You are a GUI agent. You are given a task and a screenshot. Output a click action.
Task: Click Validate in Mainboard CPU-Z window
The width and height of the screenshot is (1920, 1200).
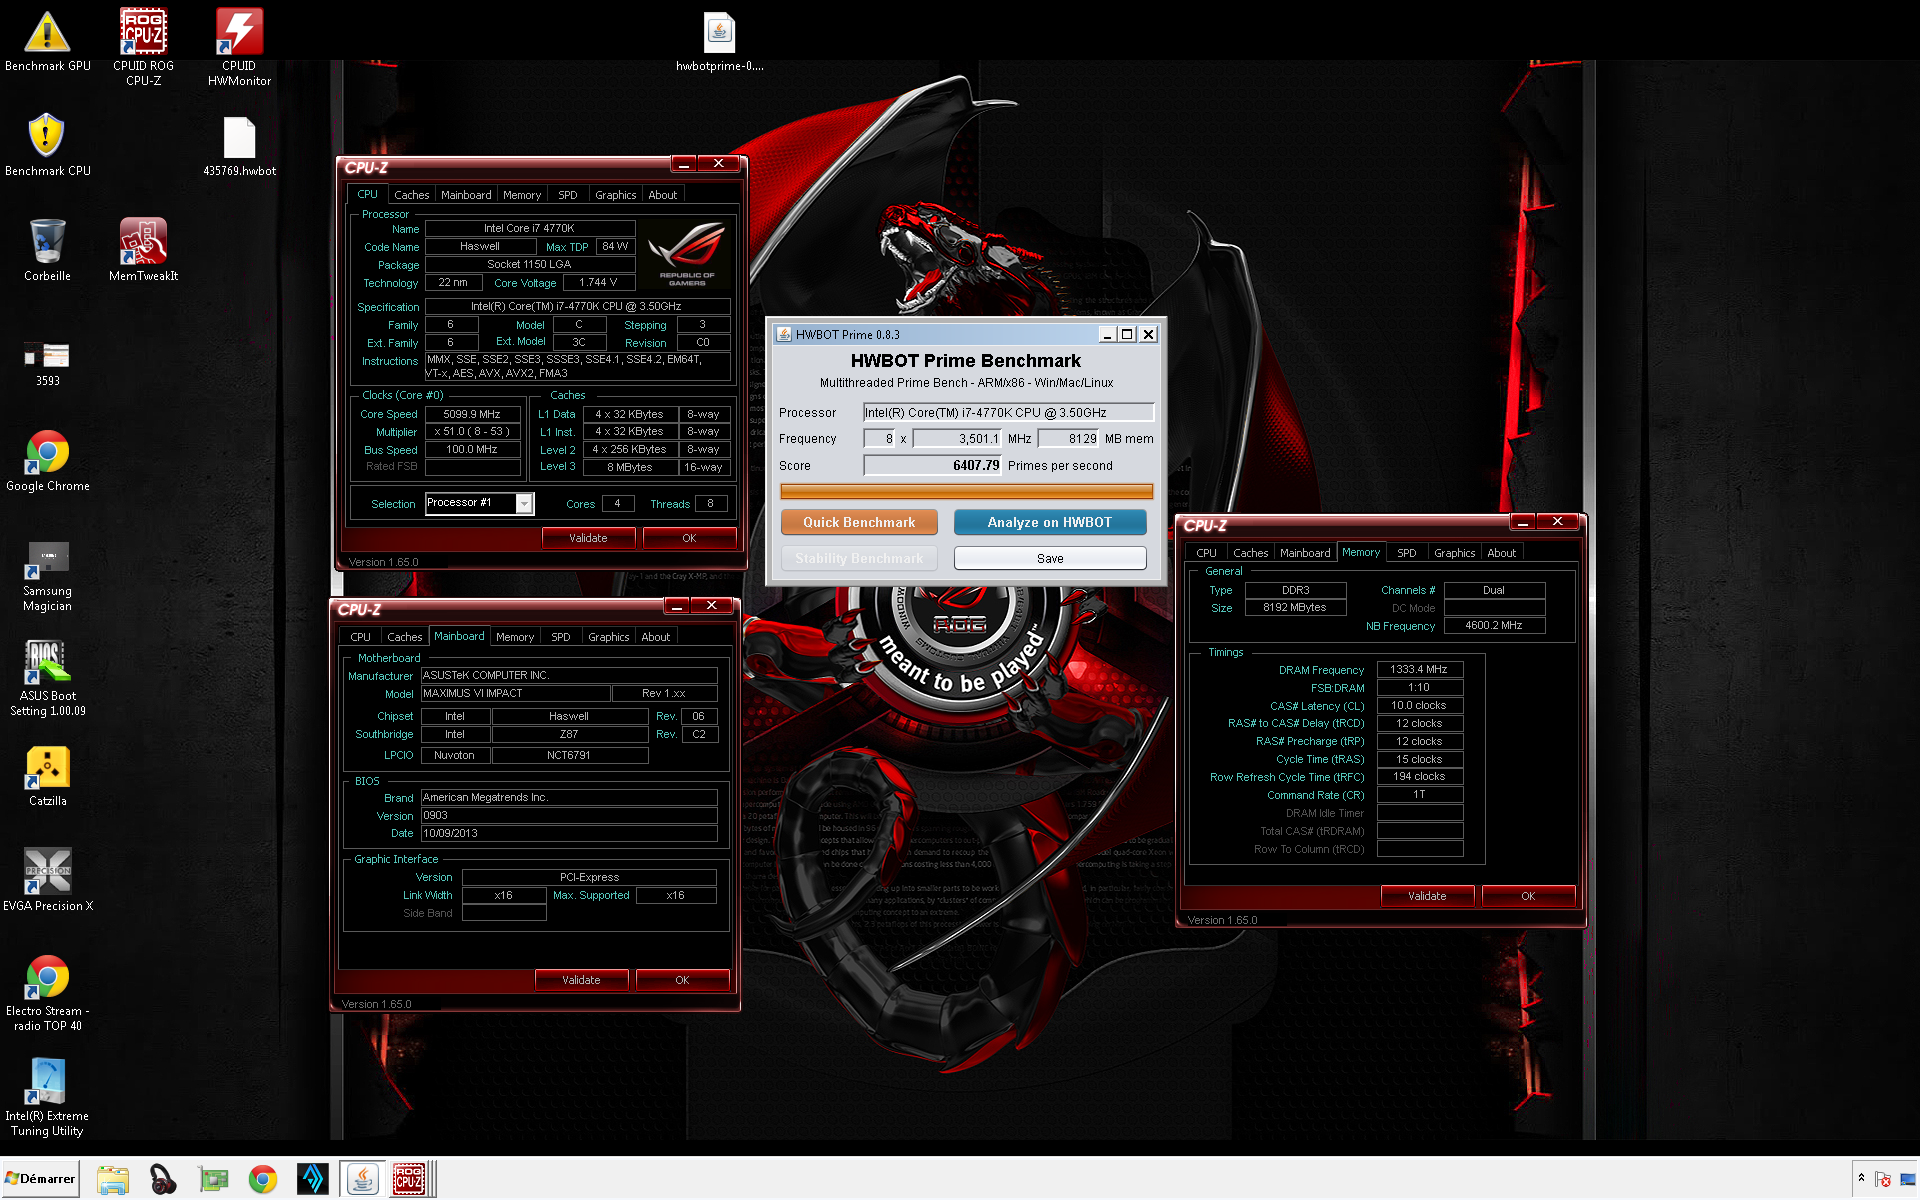click(x=581, y=980)
